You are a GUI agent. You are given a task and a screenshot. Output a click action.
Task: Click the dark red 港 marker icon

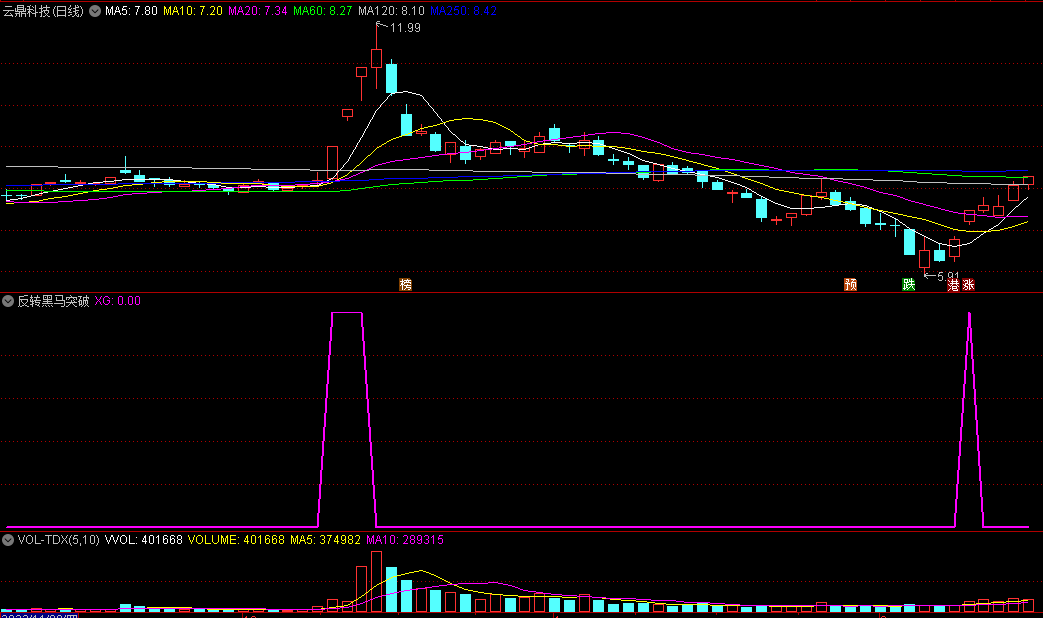(953, 285)
